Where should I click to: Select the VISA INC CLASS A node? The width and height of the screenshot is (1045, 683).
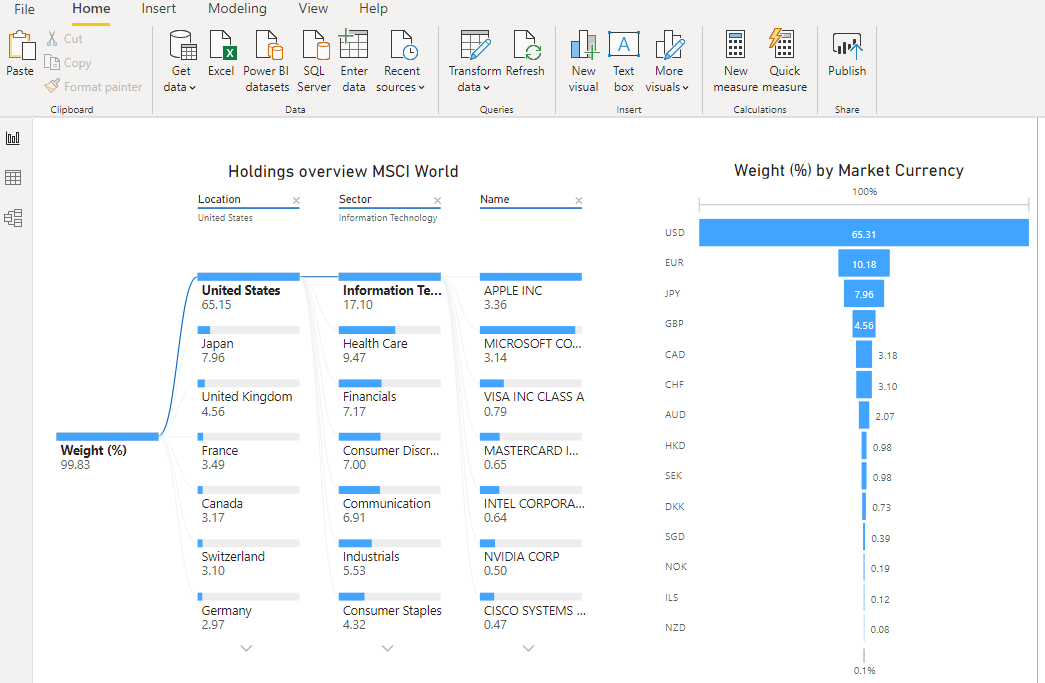point(532,400)
